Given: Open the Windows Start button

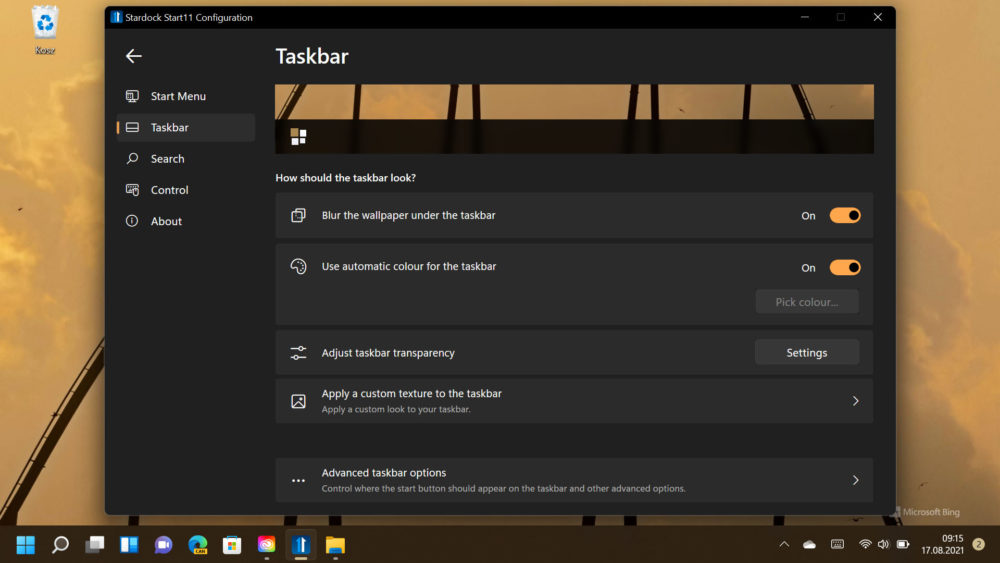Looking at the screenshot, I should [26, 545].
